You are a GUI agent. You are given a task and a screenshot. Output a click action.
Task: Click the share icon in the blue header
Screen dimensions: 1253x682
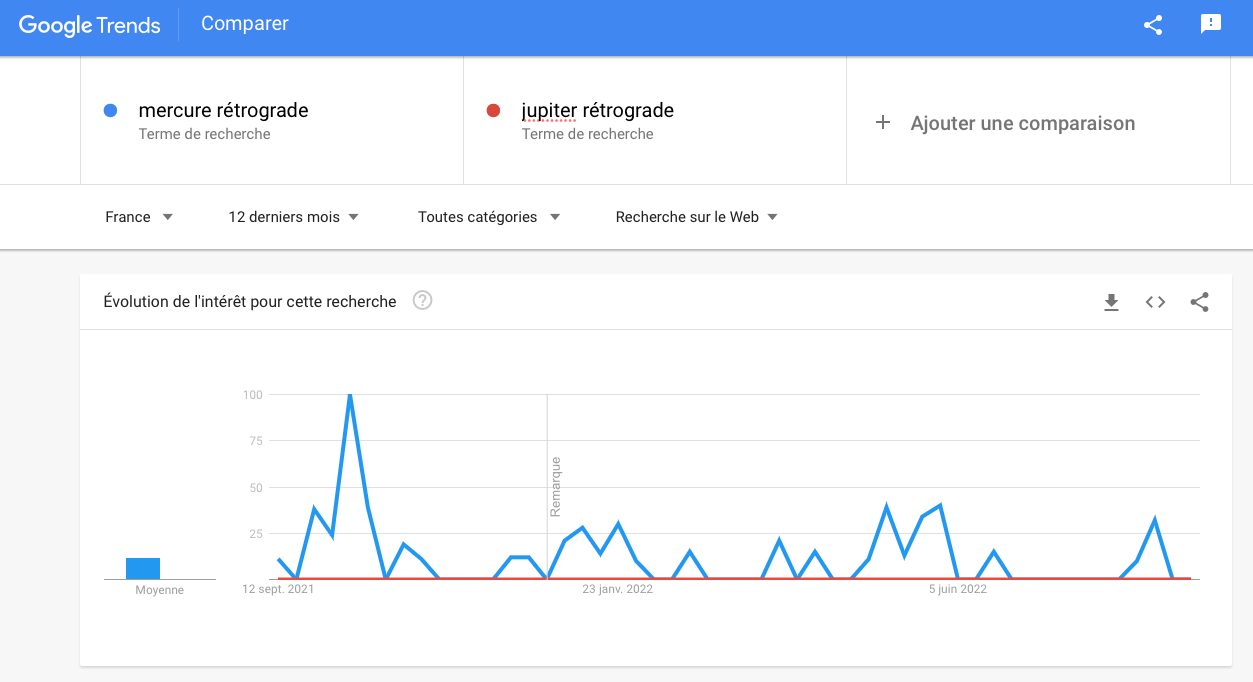tap(1153, 25)
